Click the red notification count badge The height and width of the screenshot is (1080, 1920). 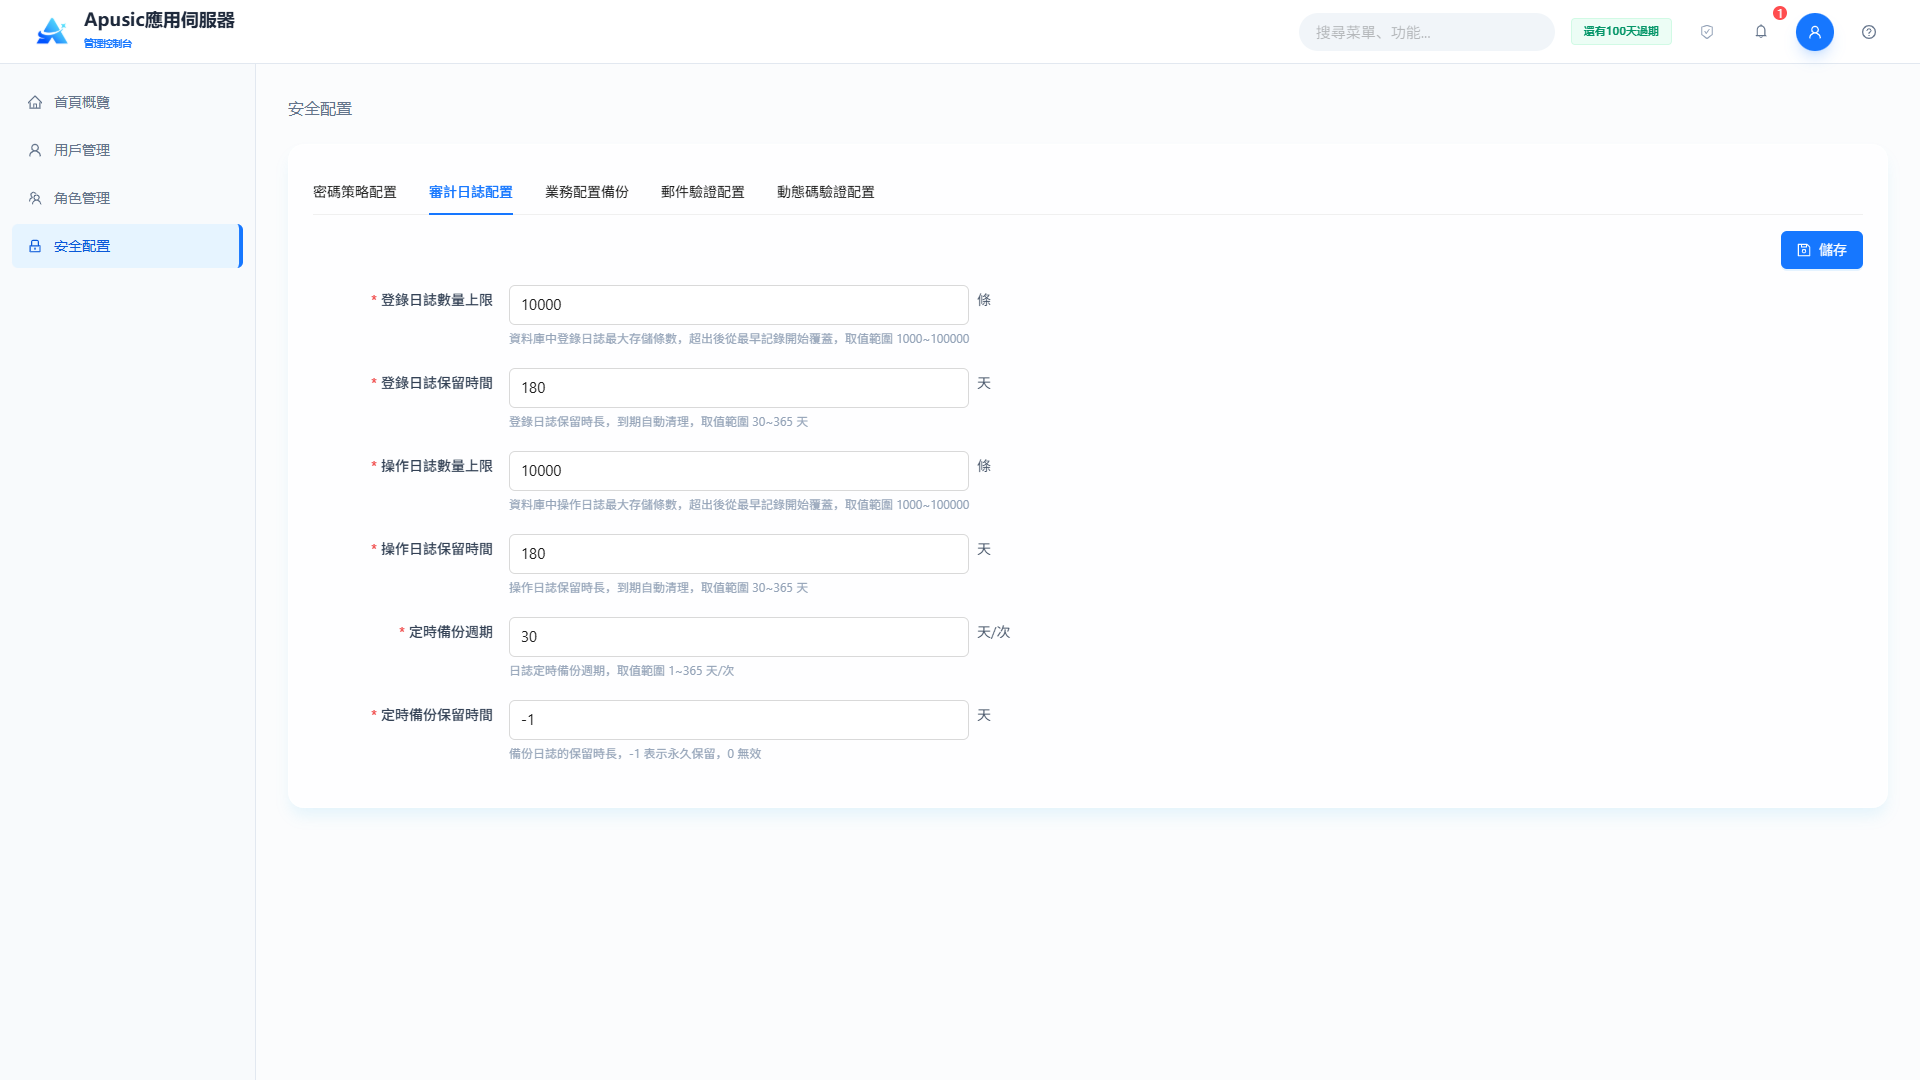[1780, 13]
